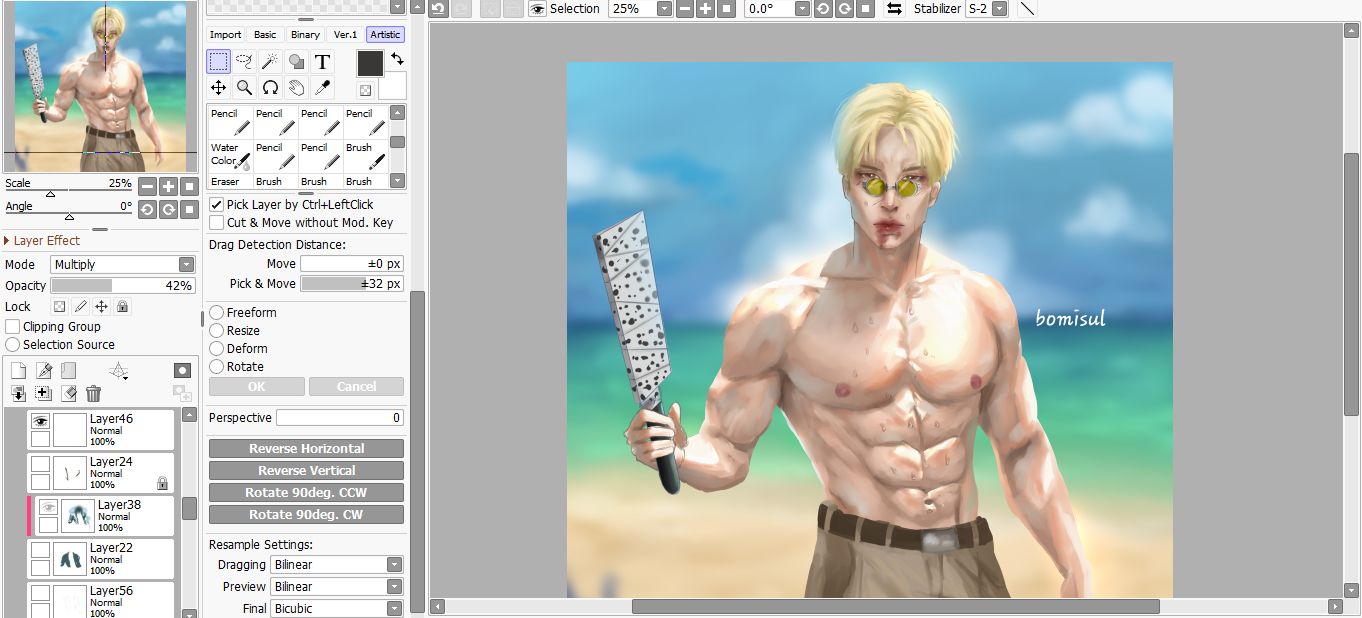Choose the Rotate transform option
Image resolution: width=1362 pixels, height=618 pixels.
(216, 367)
